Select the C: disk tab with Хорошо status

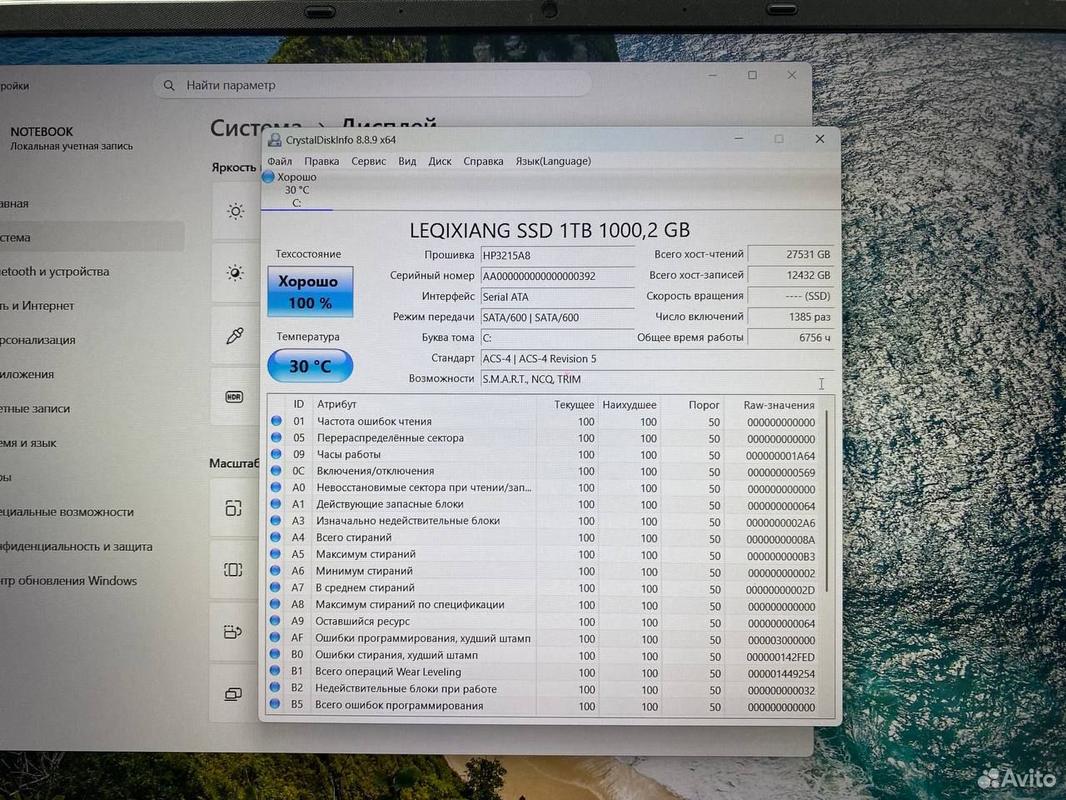click(296, 190)
